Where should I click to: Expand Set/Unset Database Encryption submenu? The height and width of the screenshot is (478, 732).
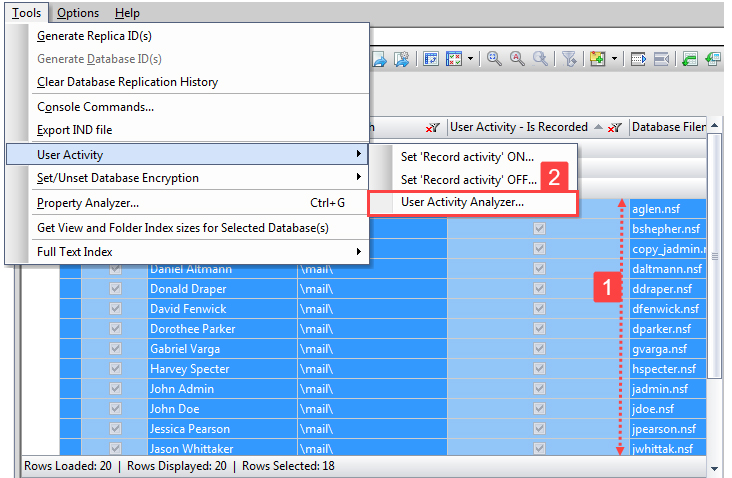[359, 176]
